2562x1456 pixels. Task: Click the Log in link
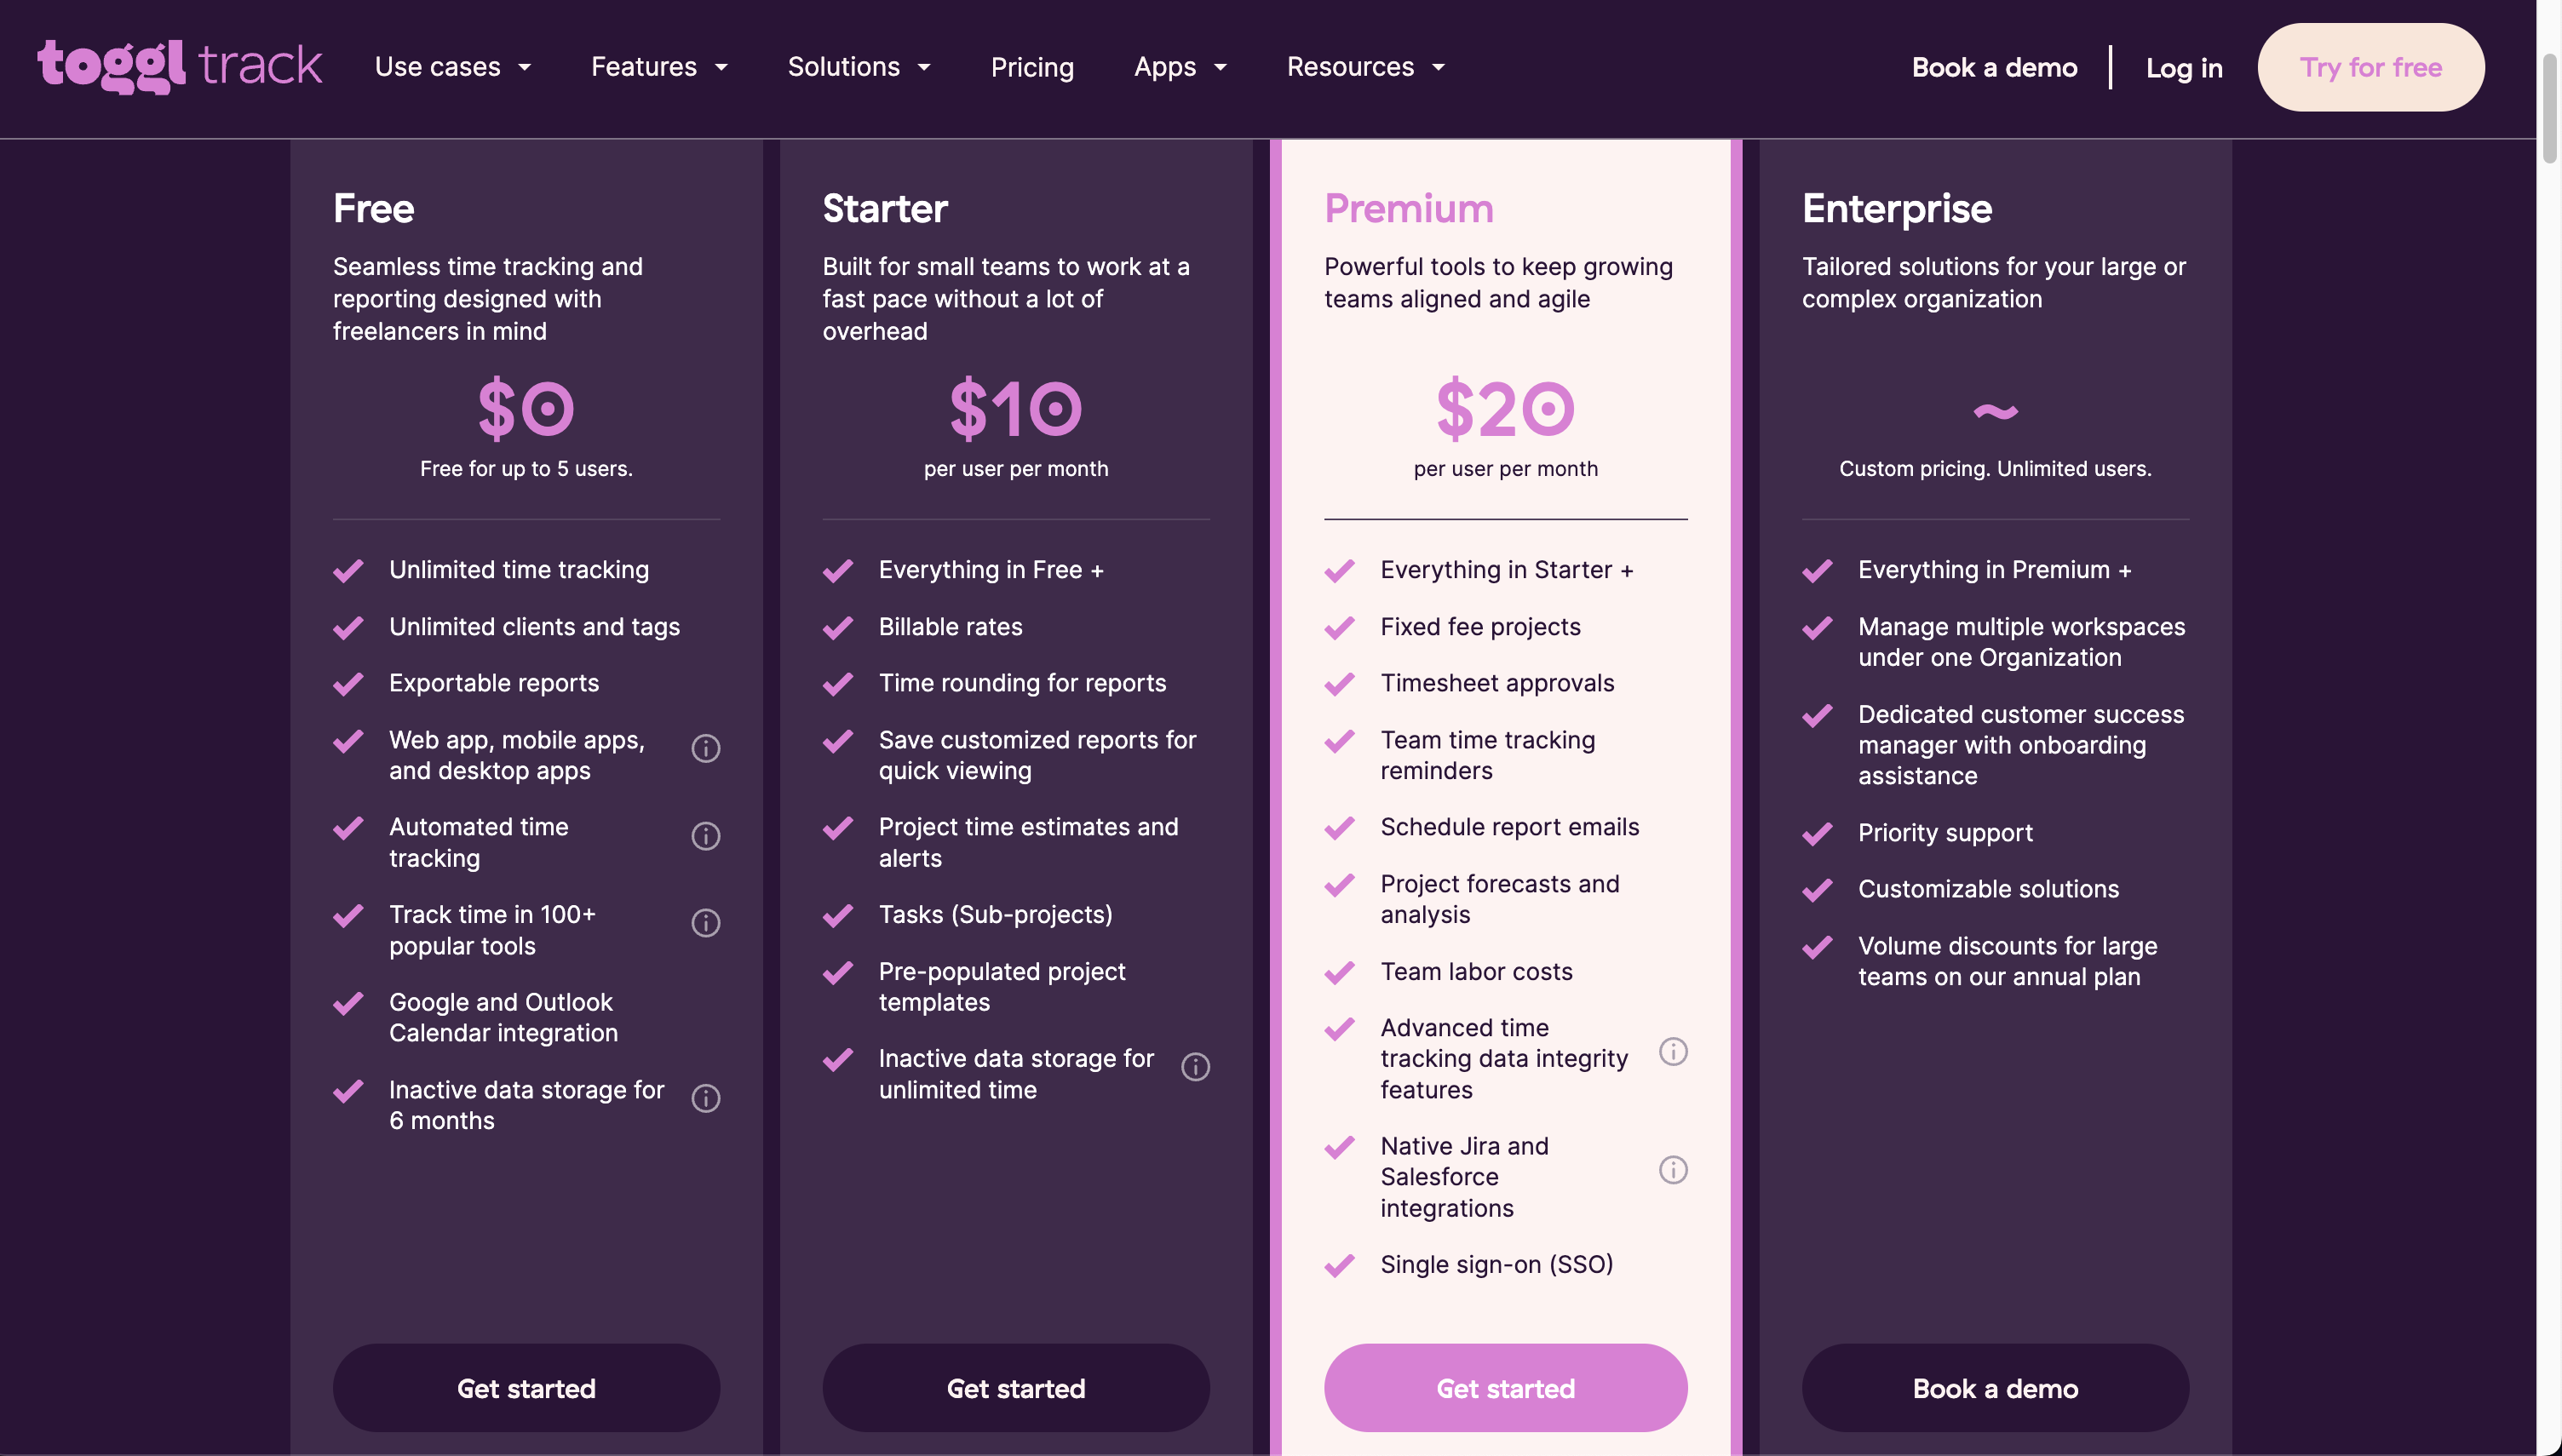click(x=2184, y=68)
